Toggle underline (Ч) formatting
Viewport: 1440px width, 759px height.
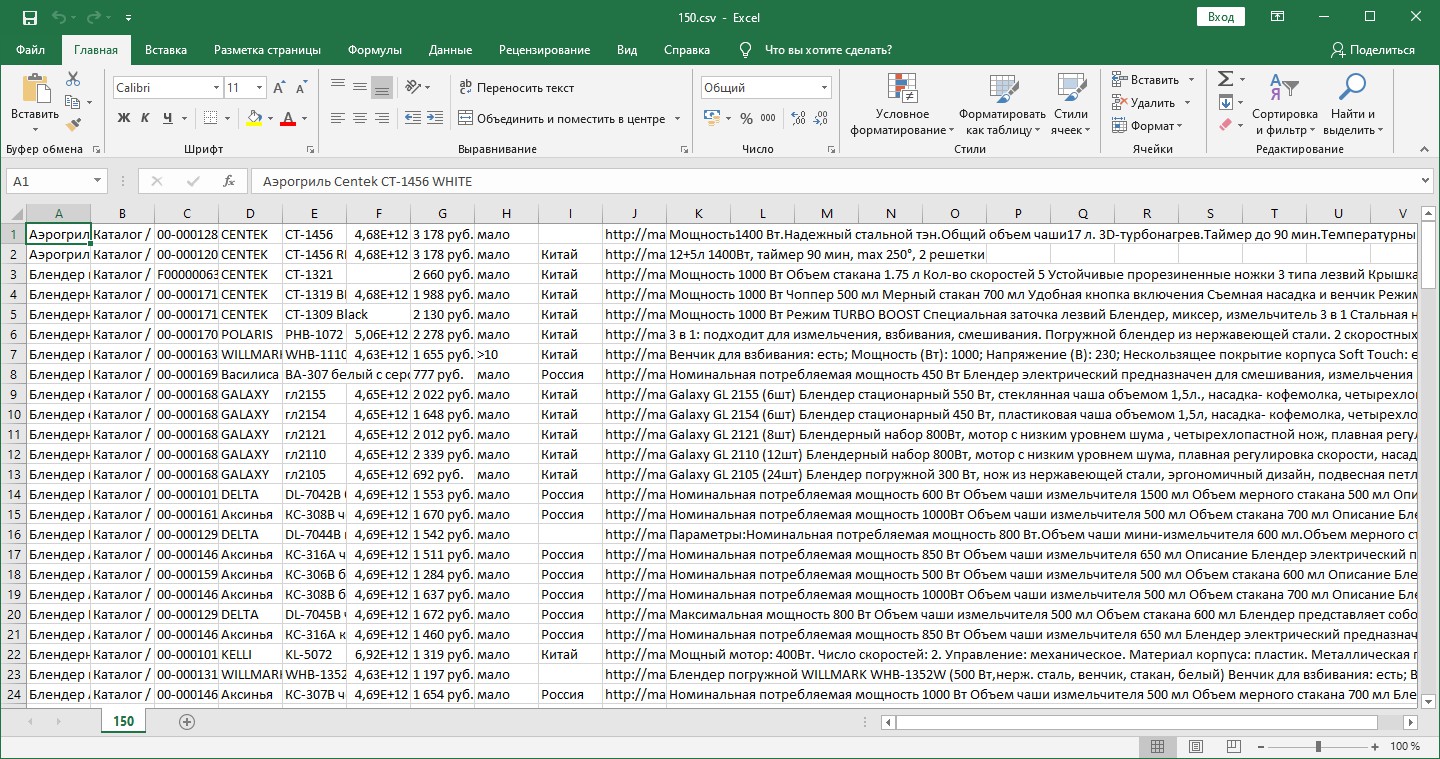(167, 118)
